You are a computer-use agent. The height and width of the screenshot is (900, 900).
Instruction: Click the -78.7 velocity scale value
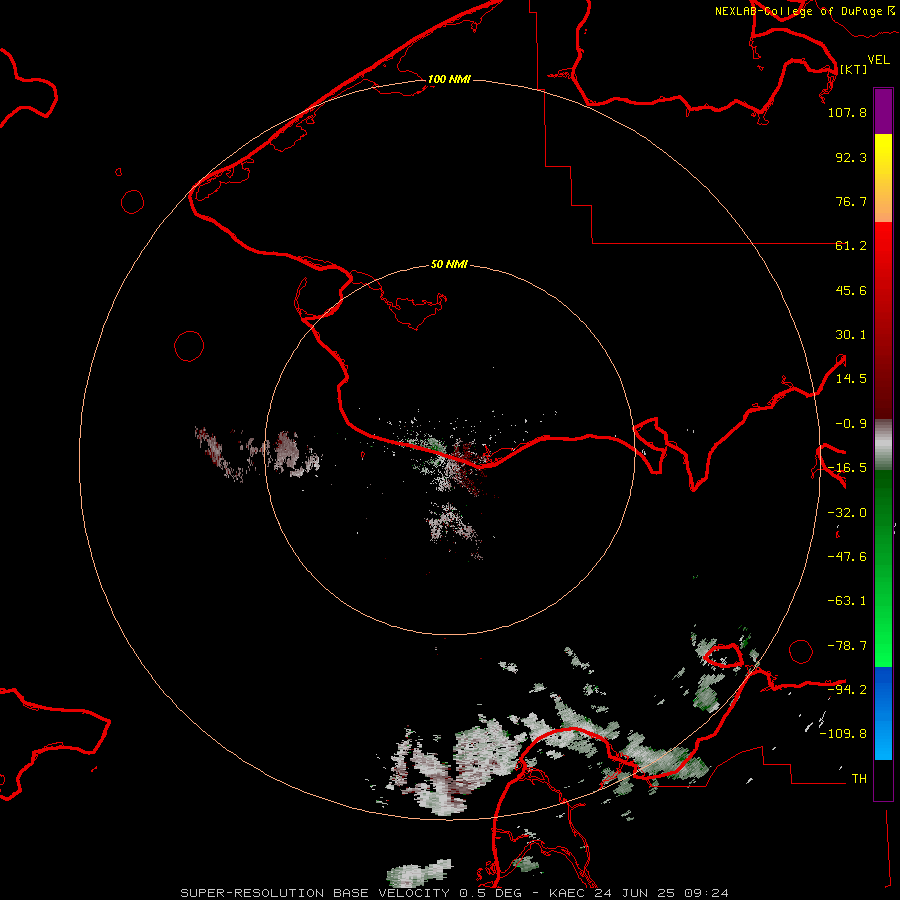(847, 646)
